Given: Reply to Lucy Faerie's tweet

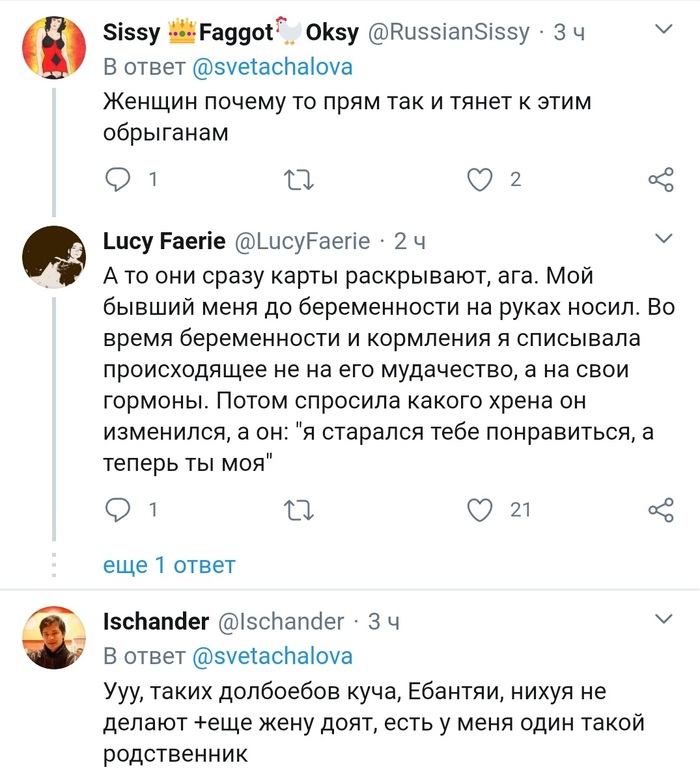Looking at the screenshot, I should point(118,511).
